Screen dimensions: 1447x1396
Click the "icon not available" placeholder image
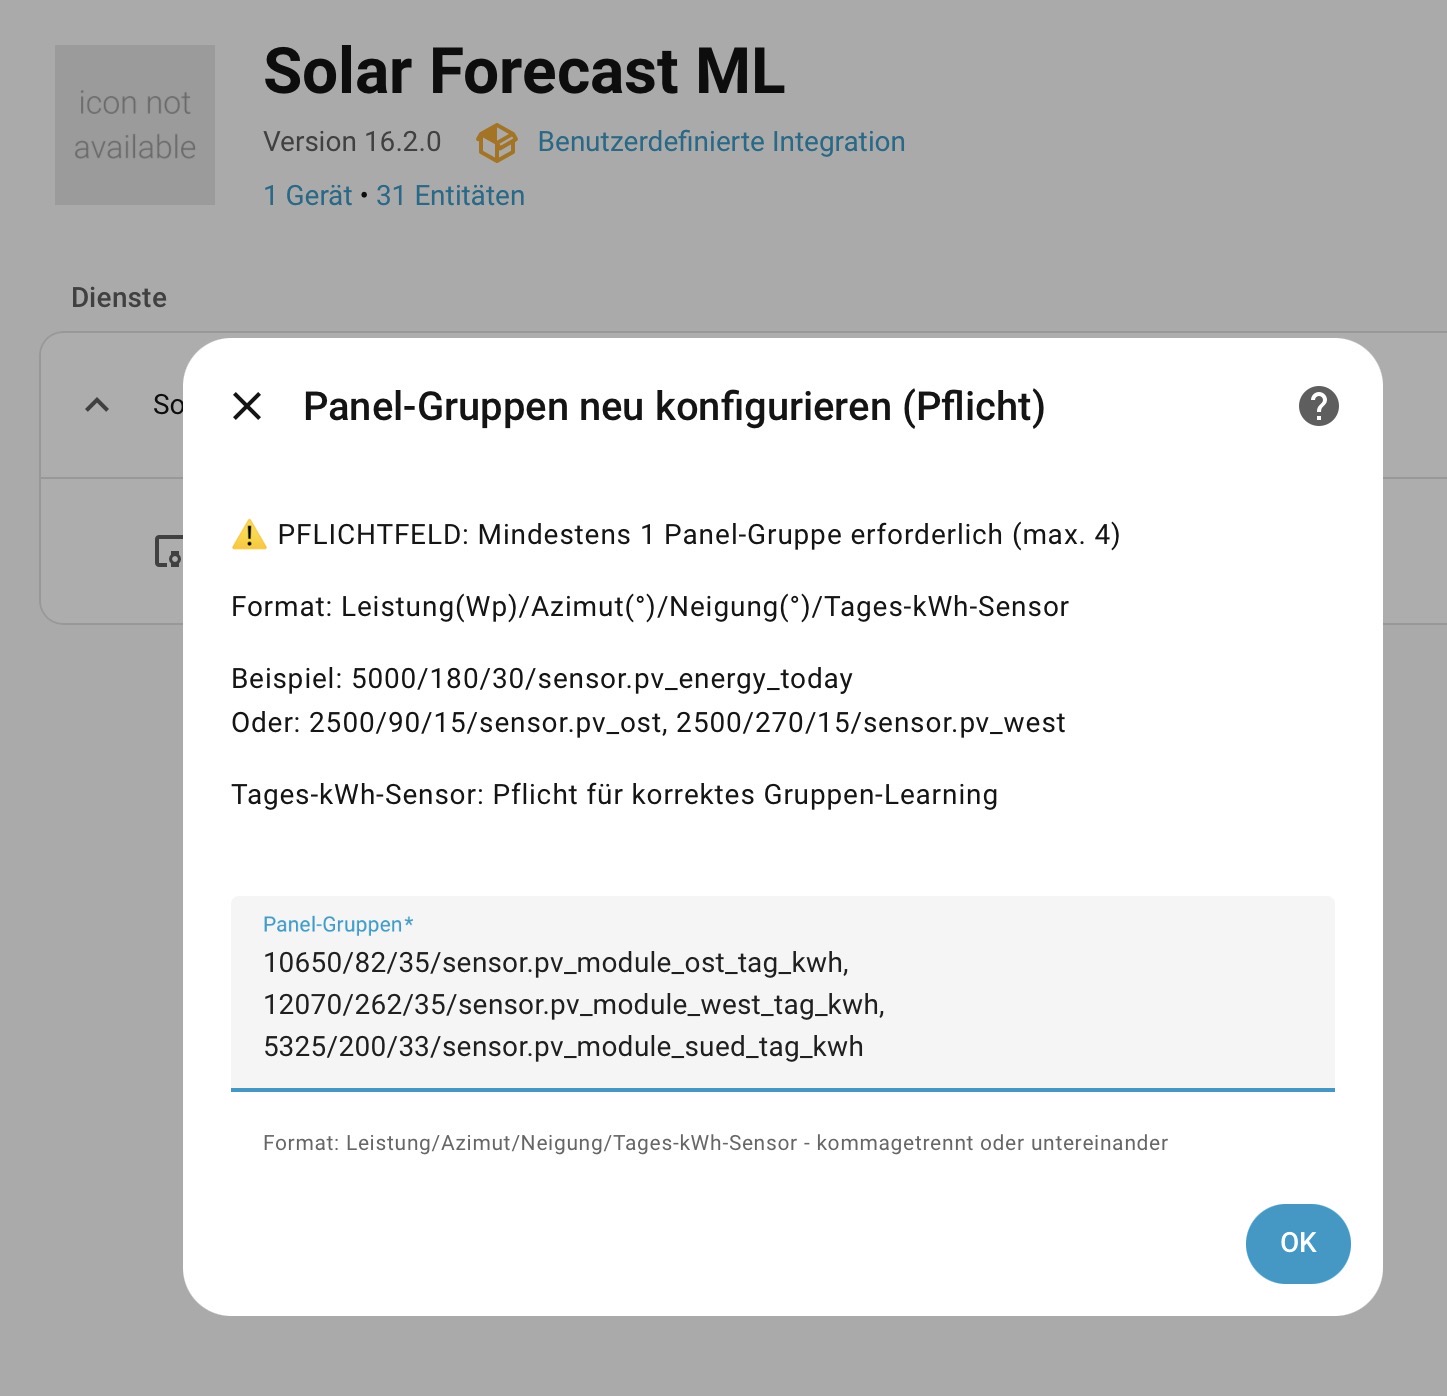coord(135,125)
